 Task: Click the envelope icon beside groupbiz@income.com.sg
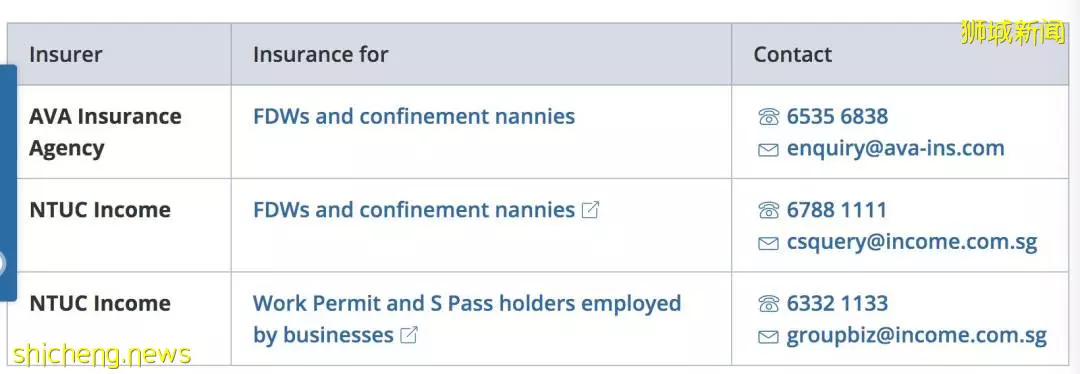point(768,336)
